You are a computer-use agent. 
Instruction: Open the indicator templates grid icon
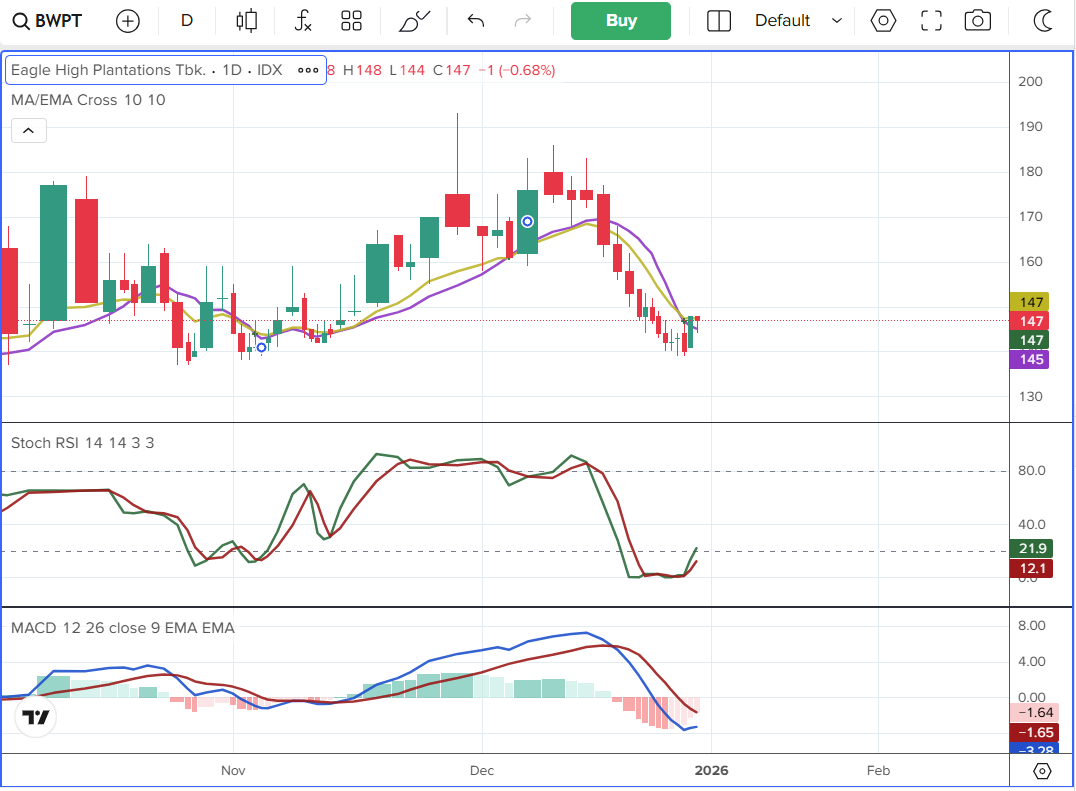351,20
